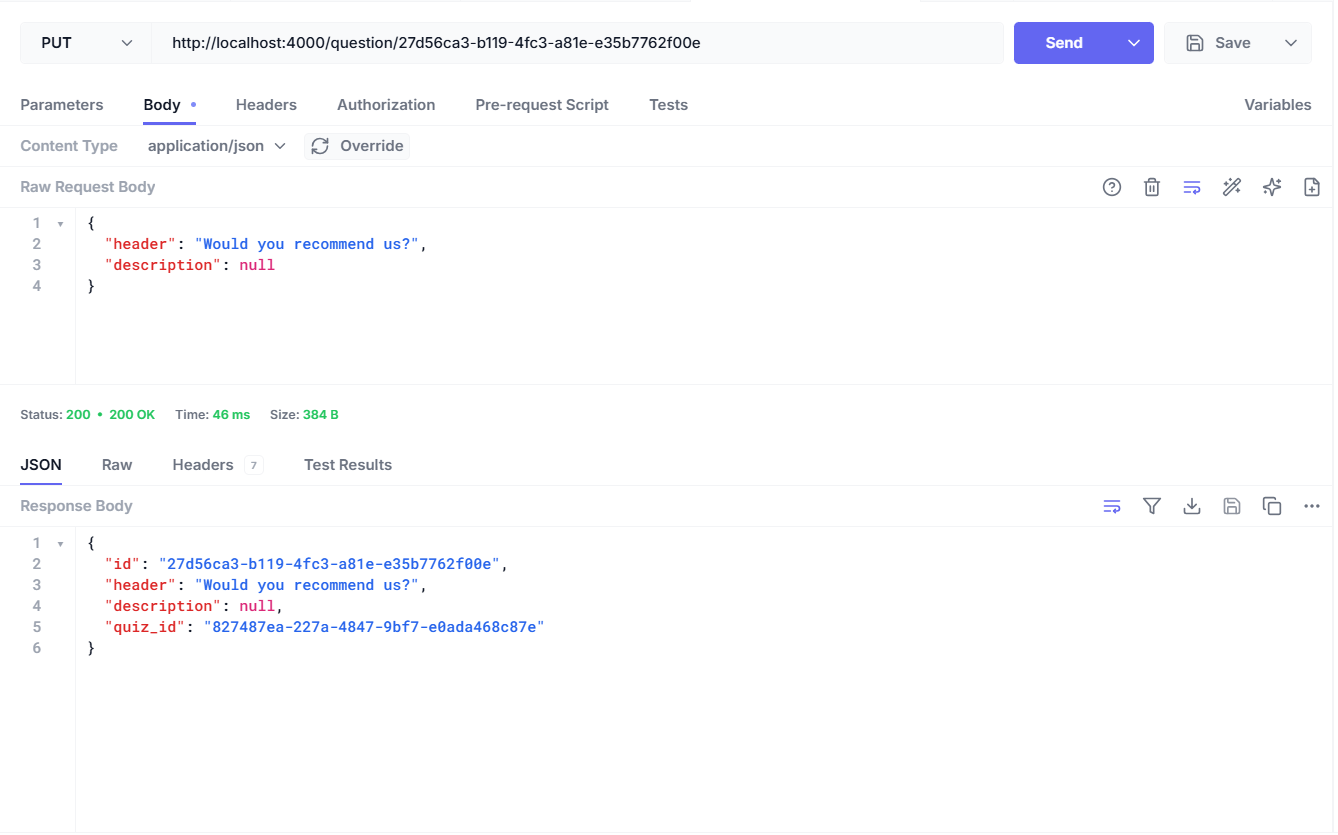
Task: Prettify request body with magic wand icon
Action: coord(1231,187)
